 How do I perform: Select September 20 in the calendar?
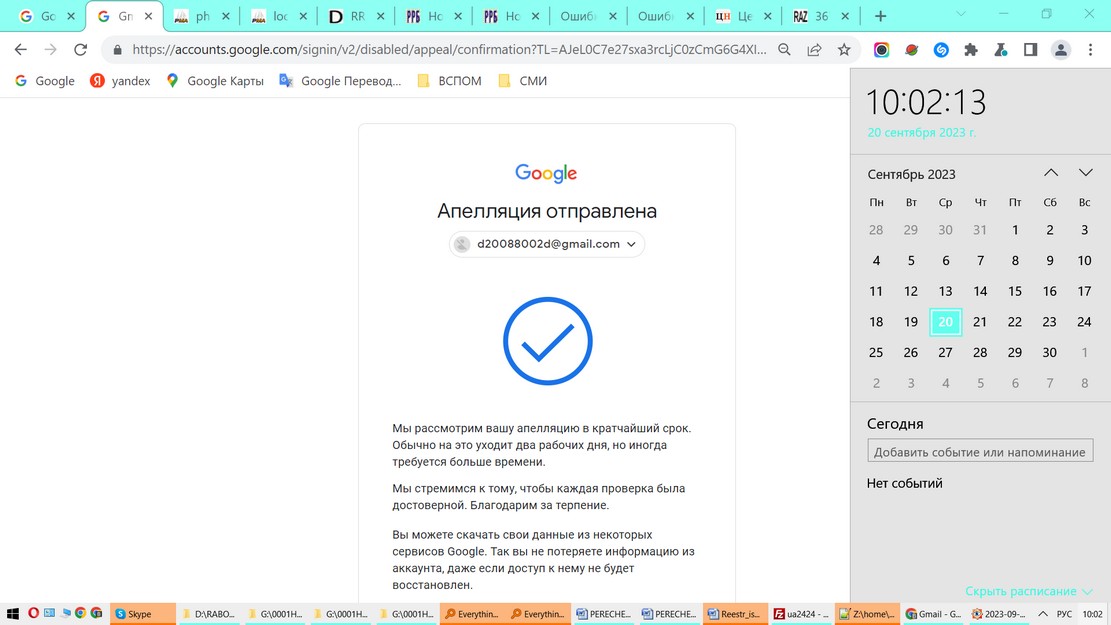[945, 322]
